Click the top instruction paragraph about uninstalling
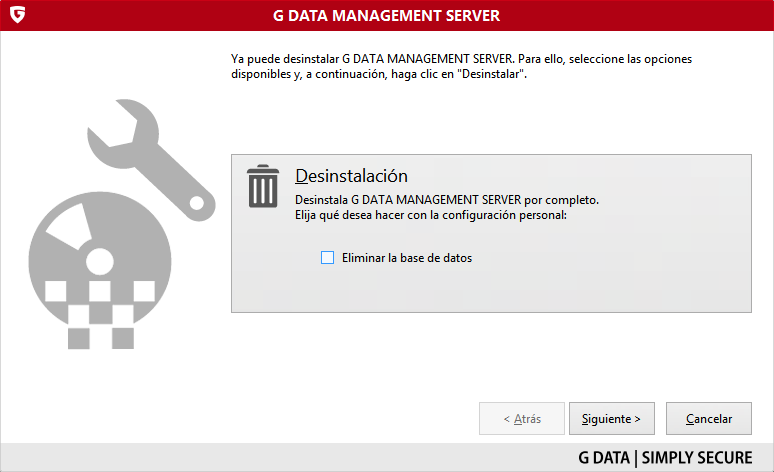Viewport: 774px width, 472px height. 460,67
